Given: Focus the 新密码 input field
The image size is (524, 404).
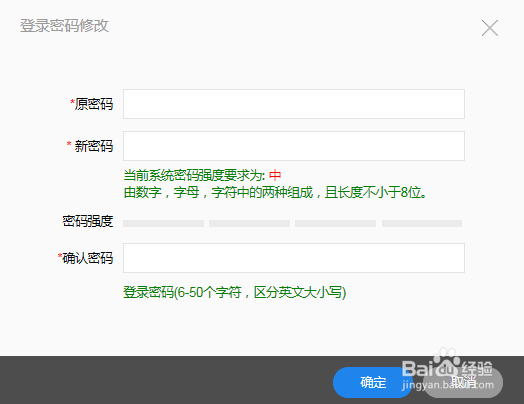Looking at the screenshot, I should (x=294, y=146).
